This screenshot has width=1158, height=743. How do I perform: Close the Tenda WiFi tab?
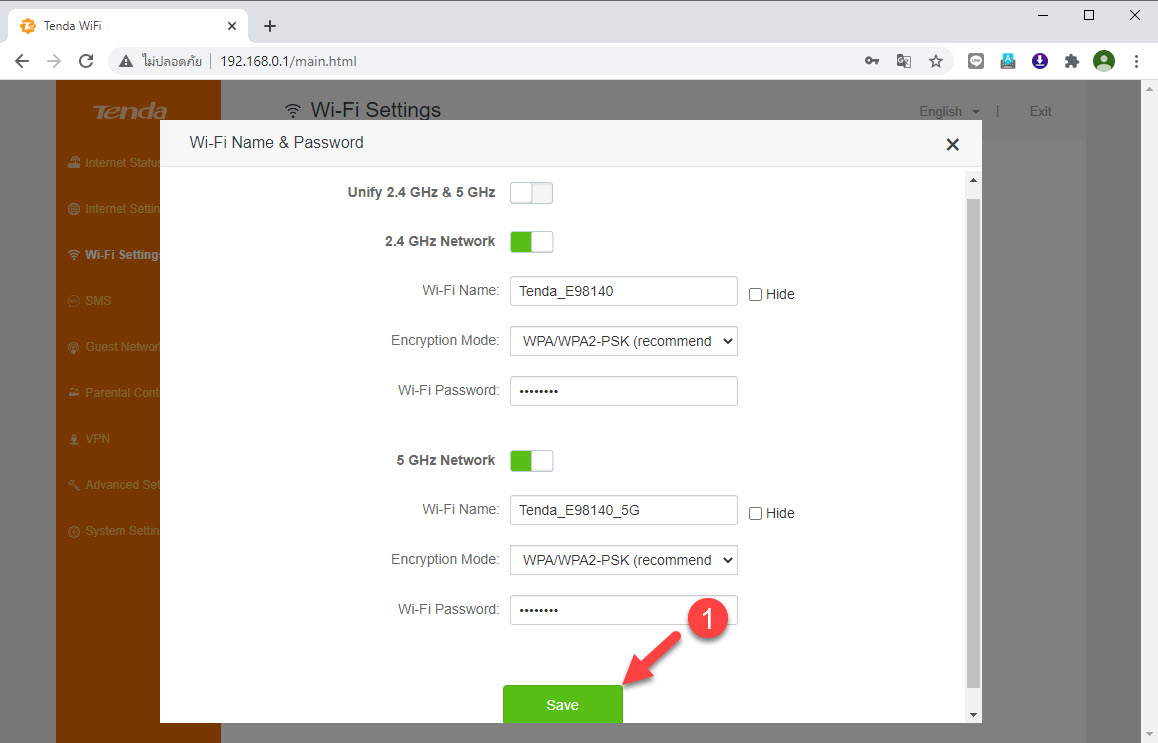(232, 26)
